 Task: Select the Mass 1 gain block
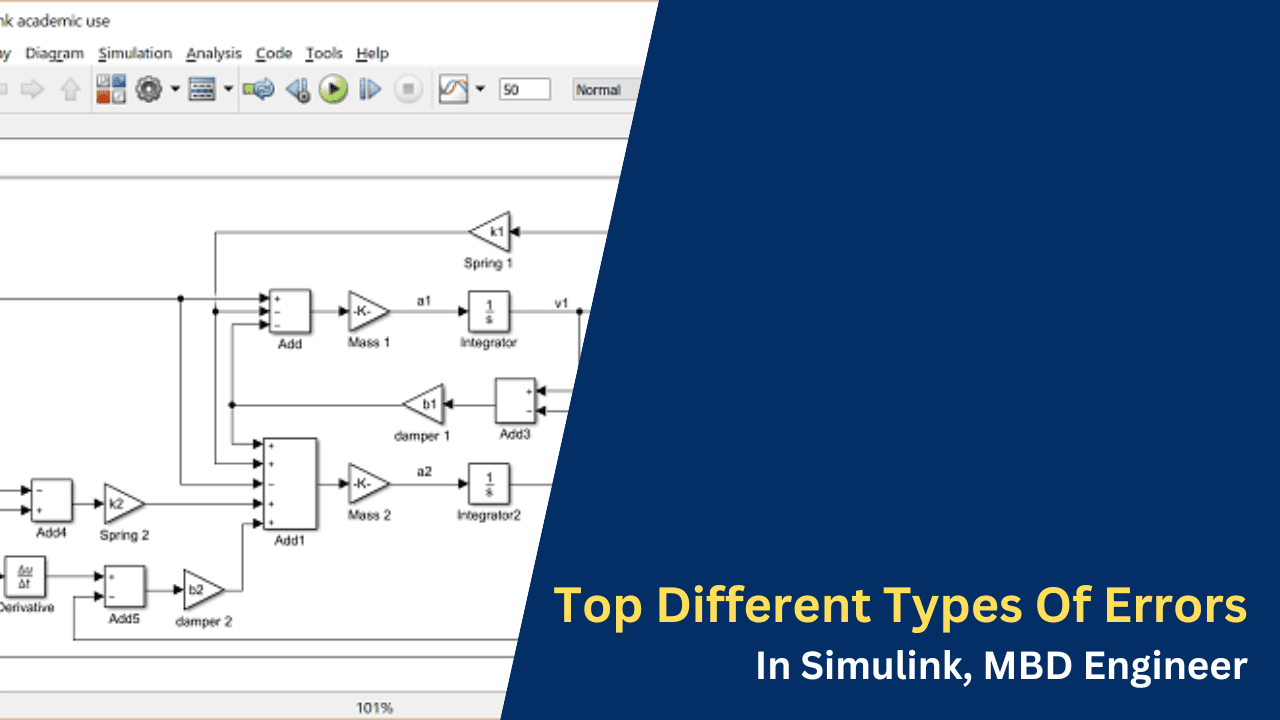(x=368, y=311)
